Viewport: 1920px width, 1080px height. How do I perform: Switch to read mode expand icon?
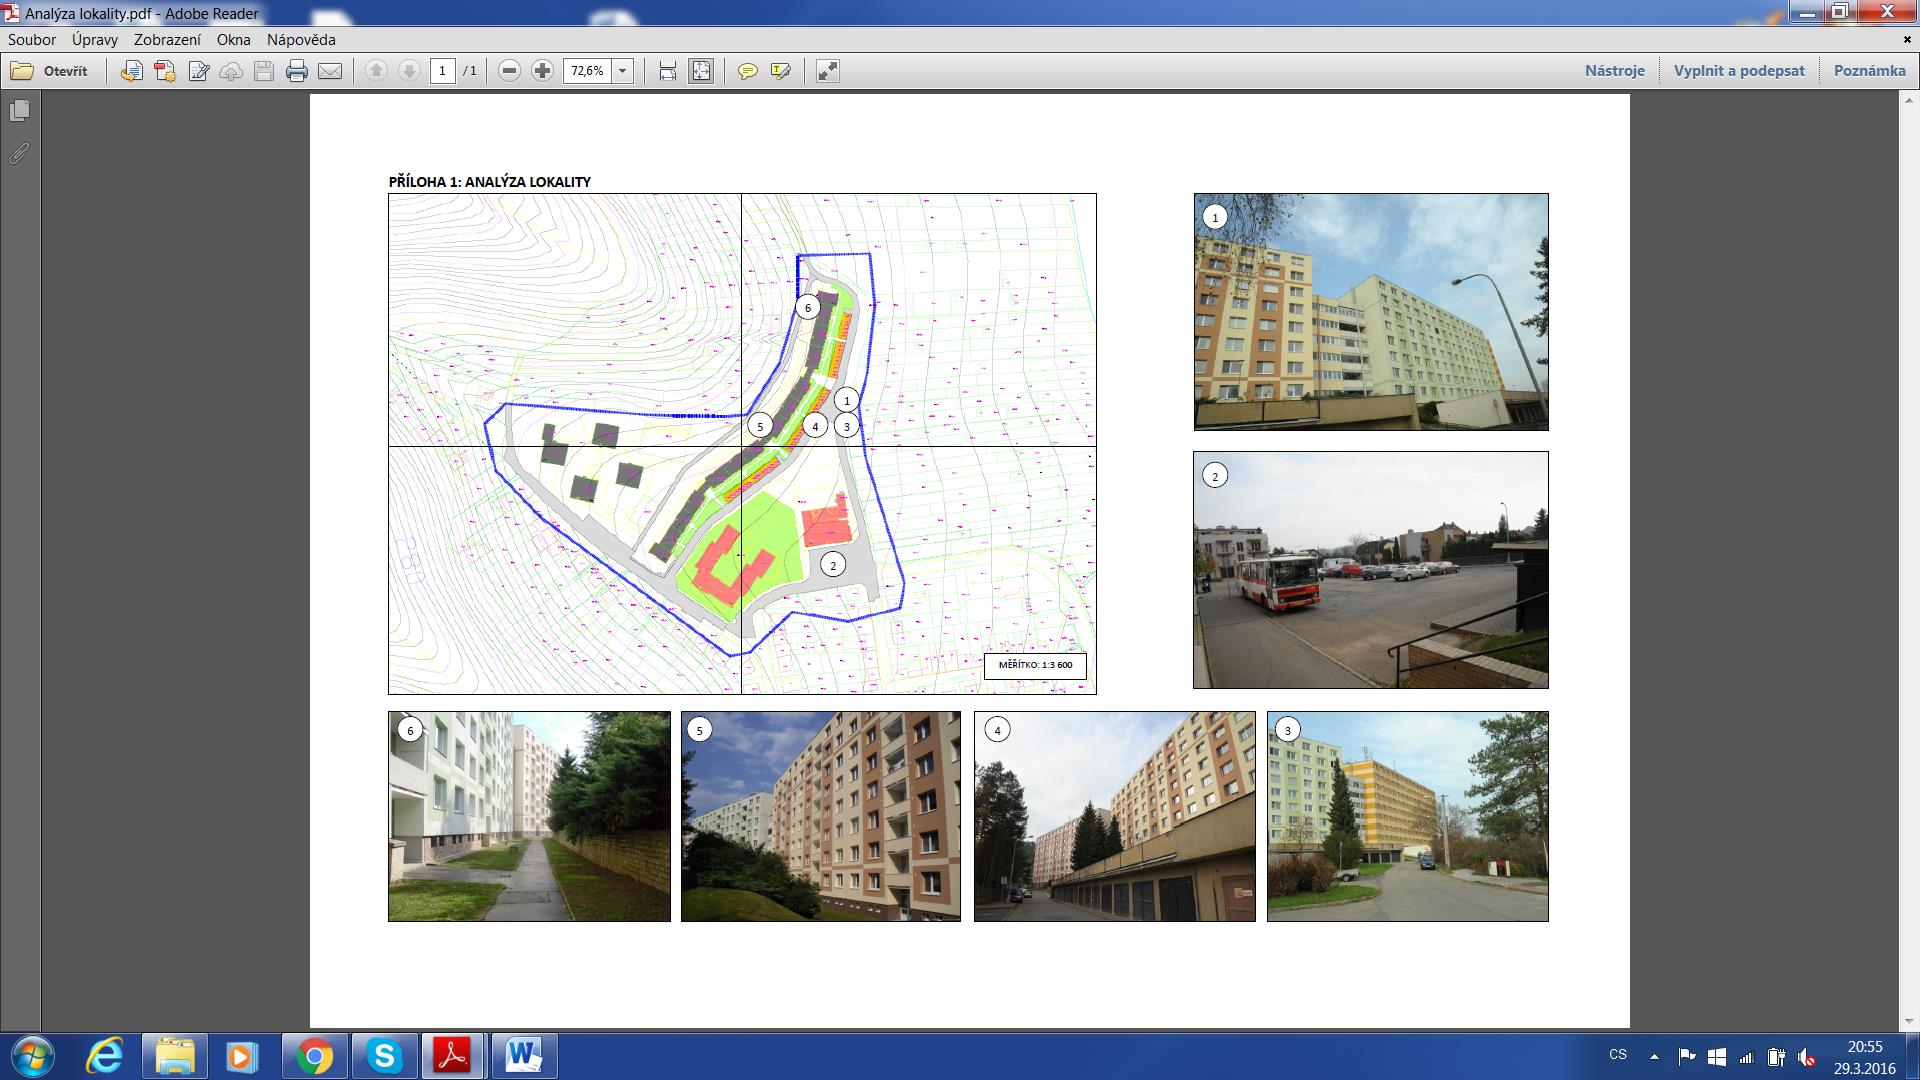(x=827, y=71)
